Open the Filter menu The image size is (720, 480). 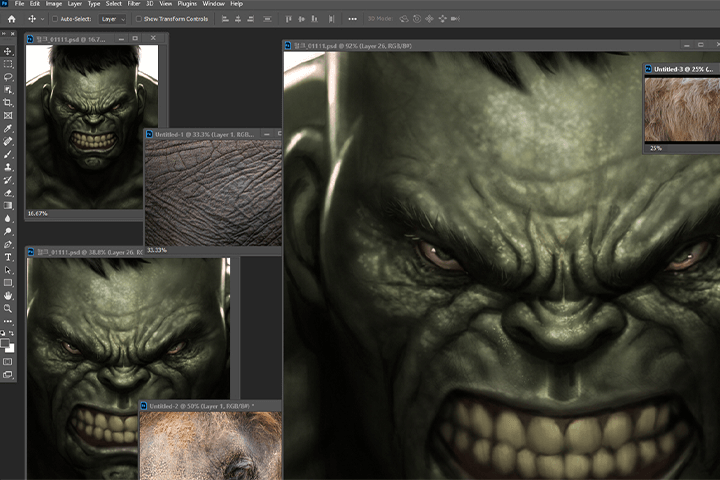(134, 4)
